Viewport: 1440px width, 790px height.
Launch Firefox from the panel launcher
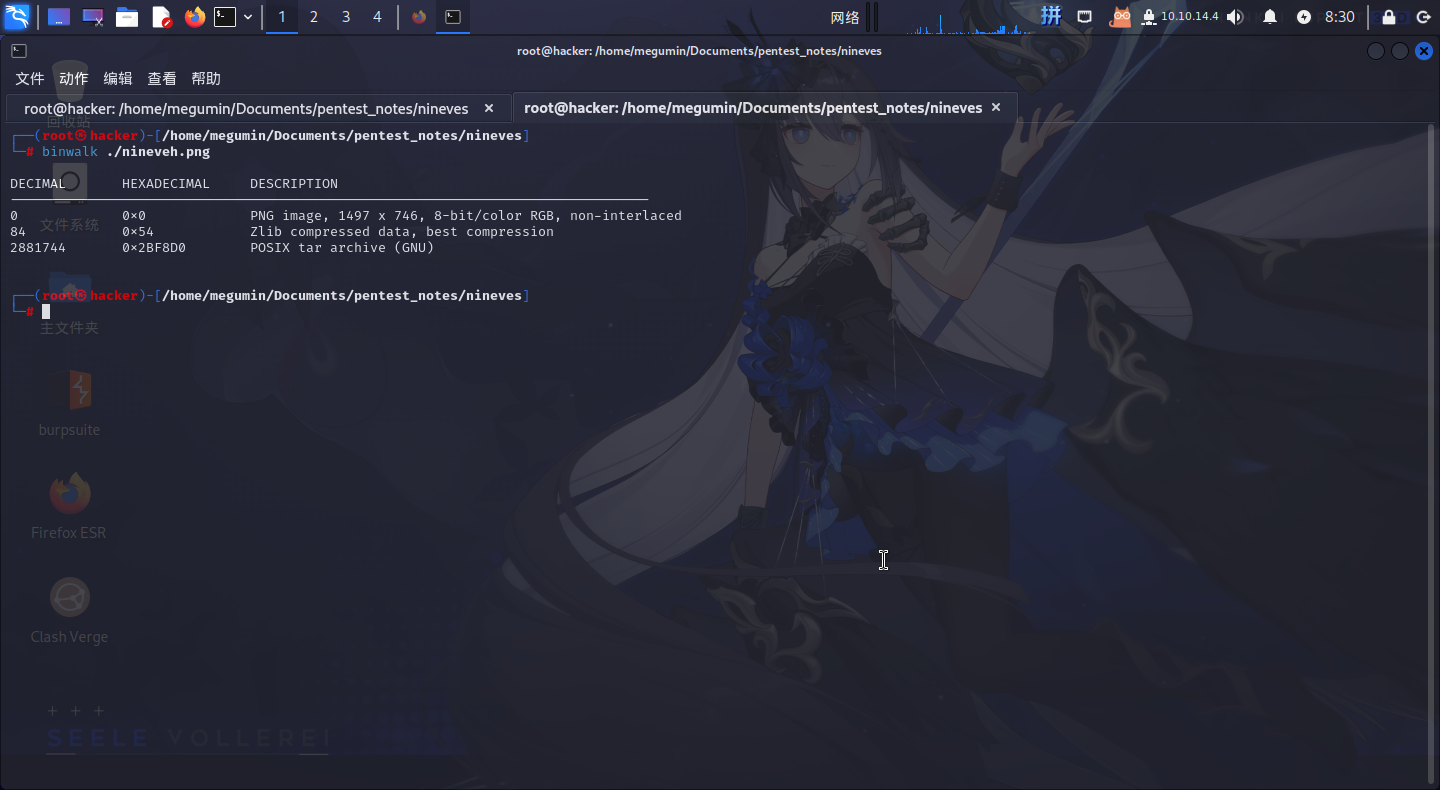(195, 17)
